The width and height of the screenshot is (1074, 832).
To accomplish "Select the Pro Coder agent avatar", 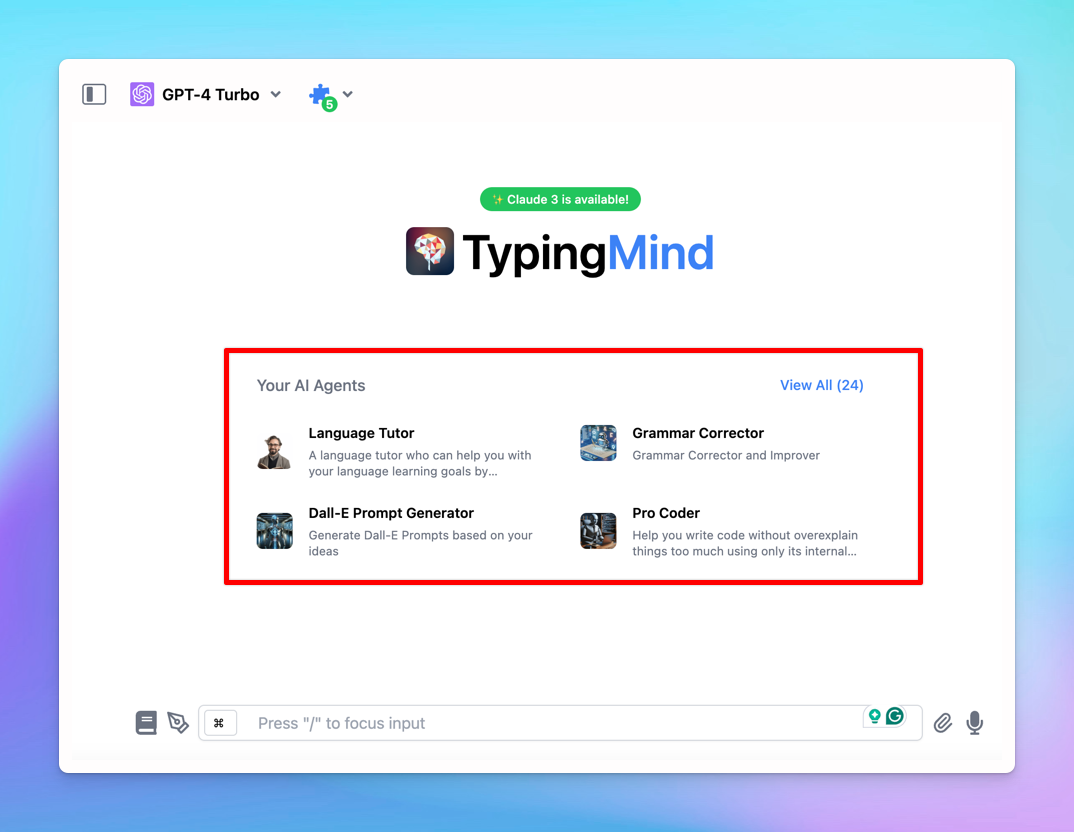I will [x=598, y=531].
